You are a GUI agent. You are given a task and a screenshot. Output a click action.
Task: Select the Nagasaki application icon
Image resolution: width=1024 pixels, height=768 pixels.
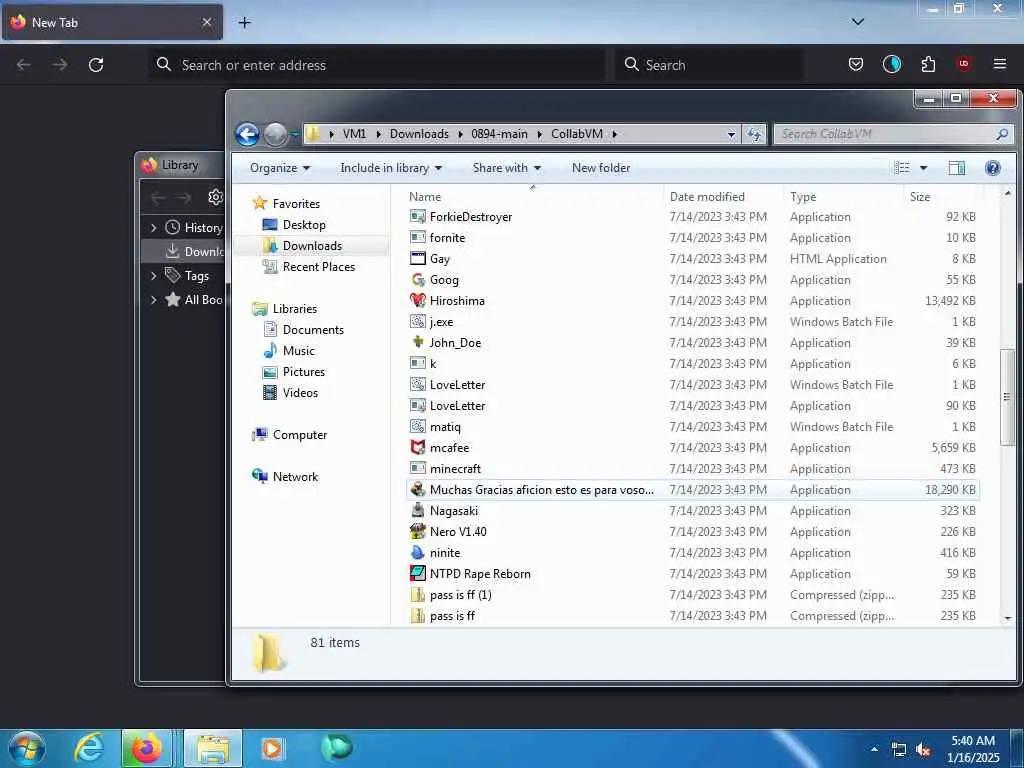tap(418, 511)
